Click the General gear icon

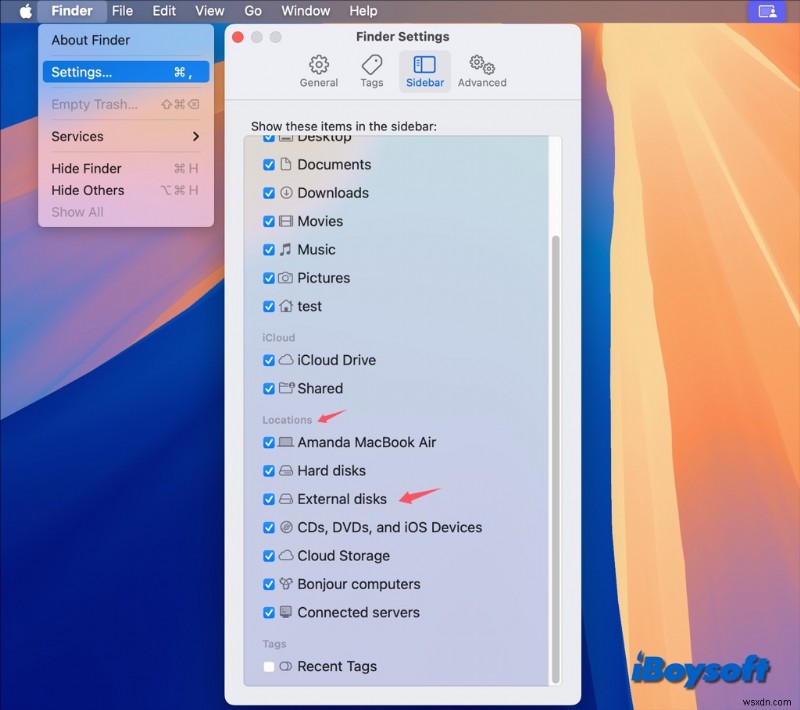319,65
